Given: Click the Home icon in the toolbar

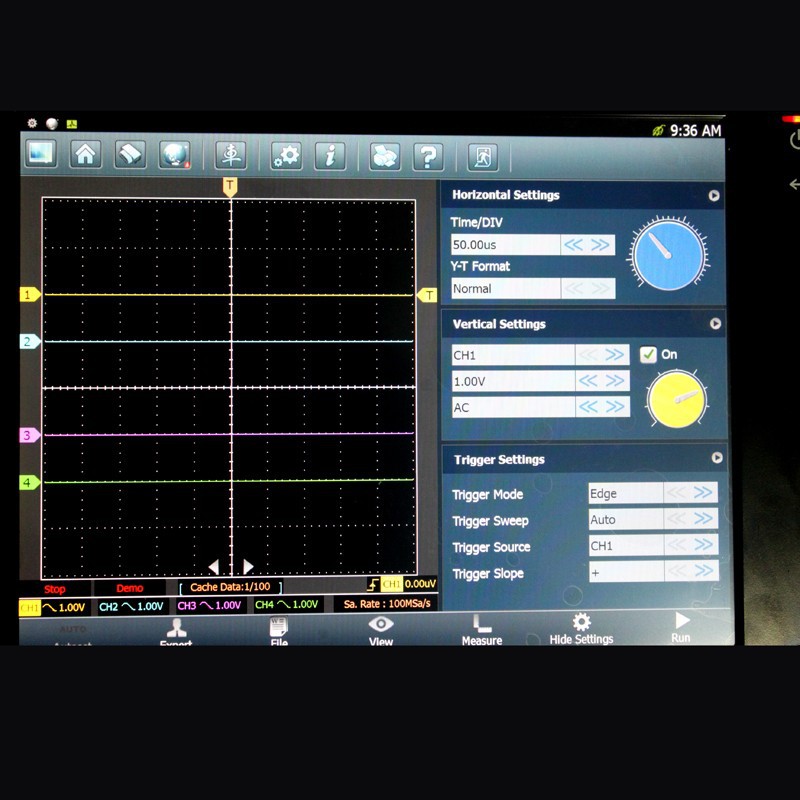Looking at the screenshot, I should click(86, 155).
